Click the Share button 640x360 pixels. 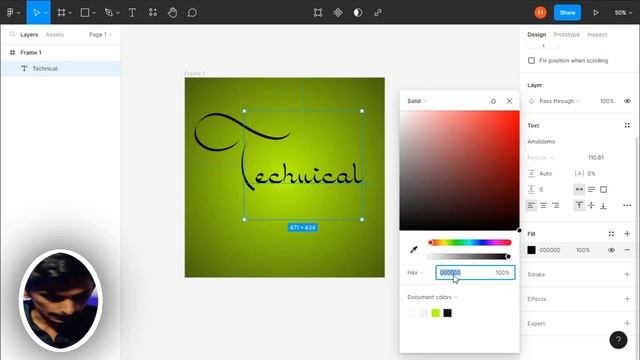click(567, 13)
